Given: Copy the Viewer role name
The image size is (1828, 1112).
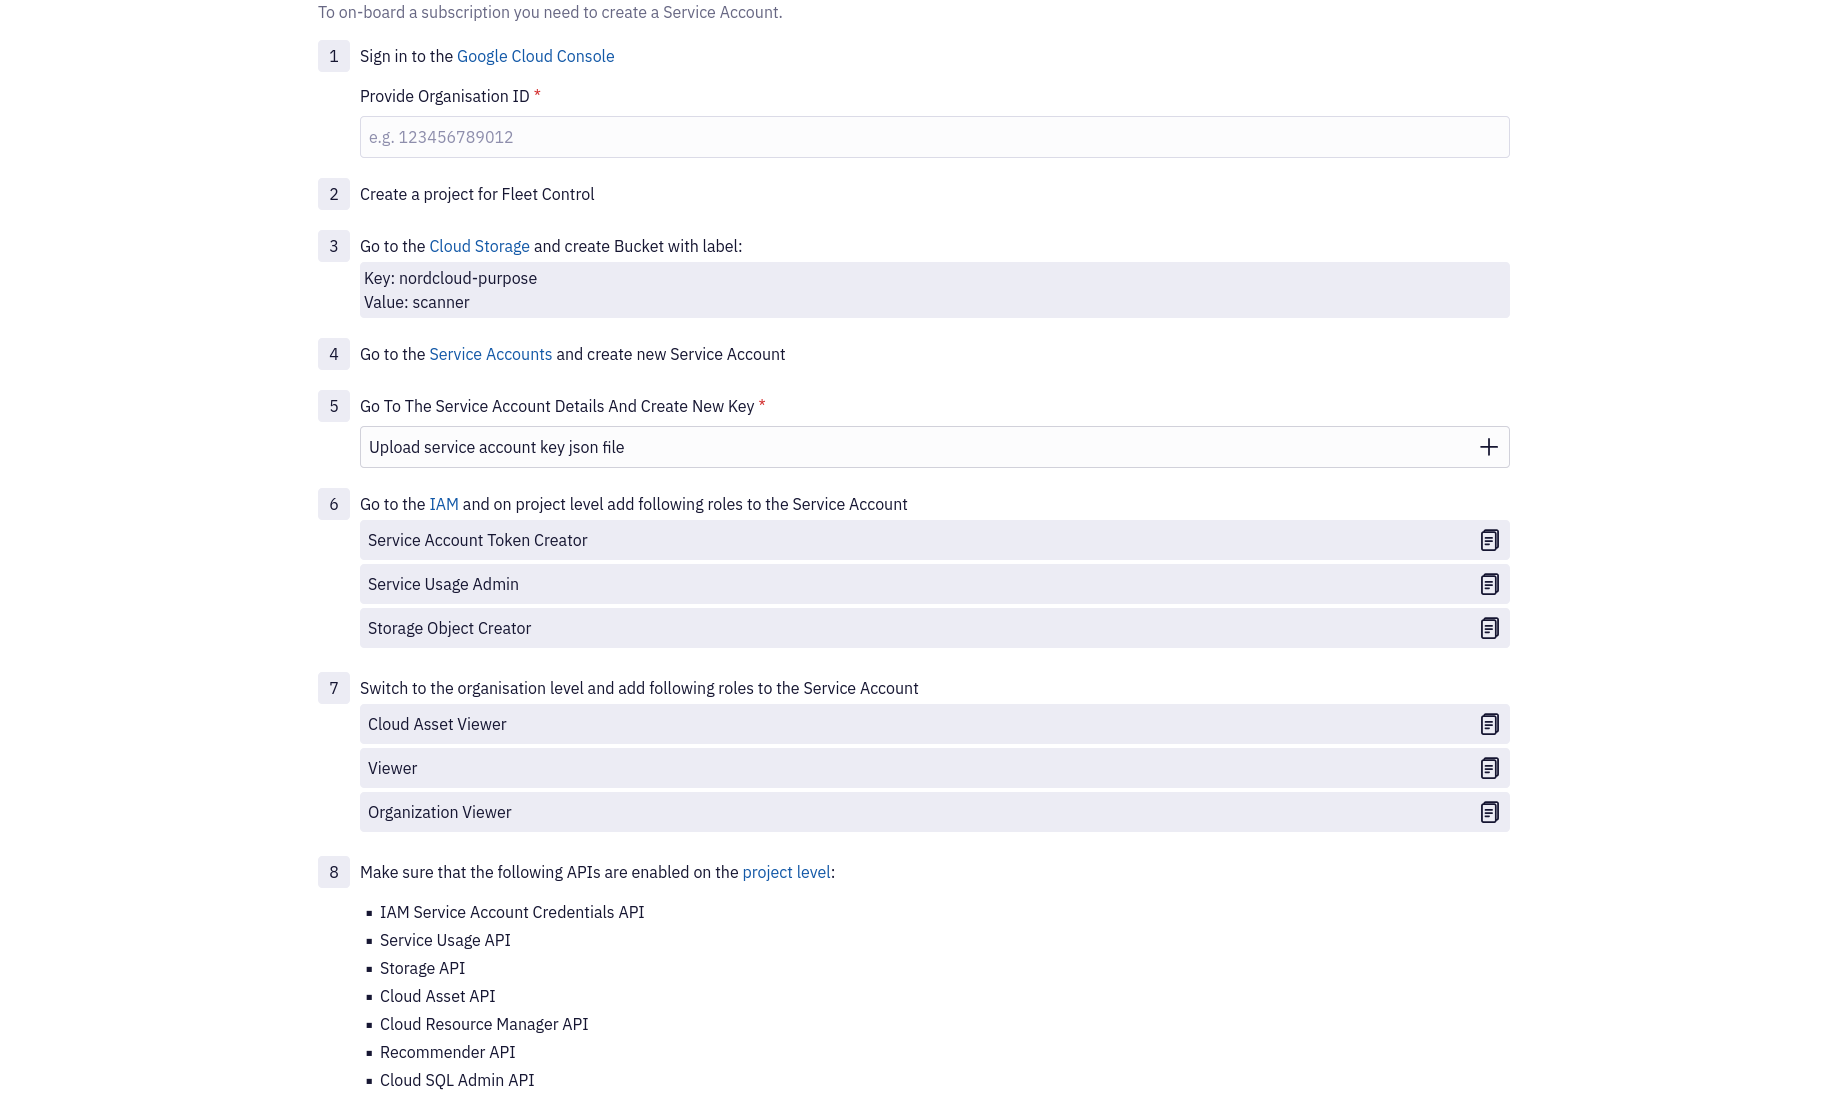Looking at the screenshot, I should click(x=1489, y=768).
